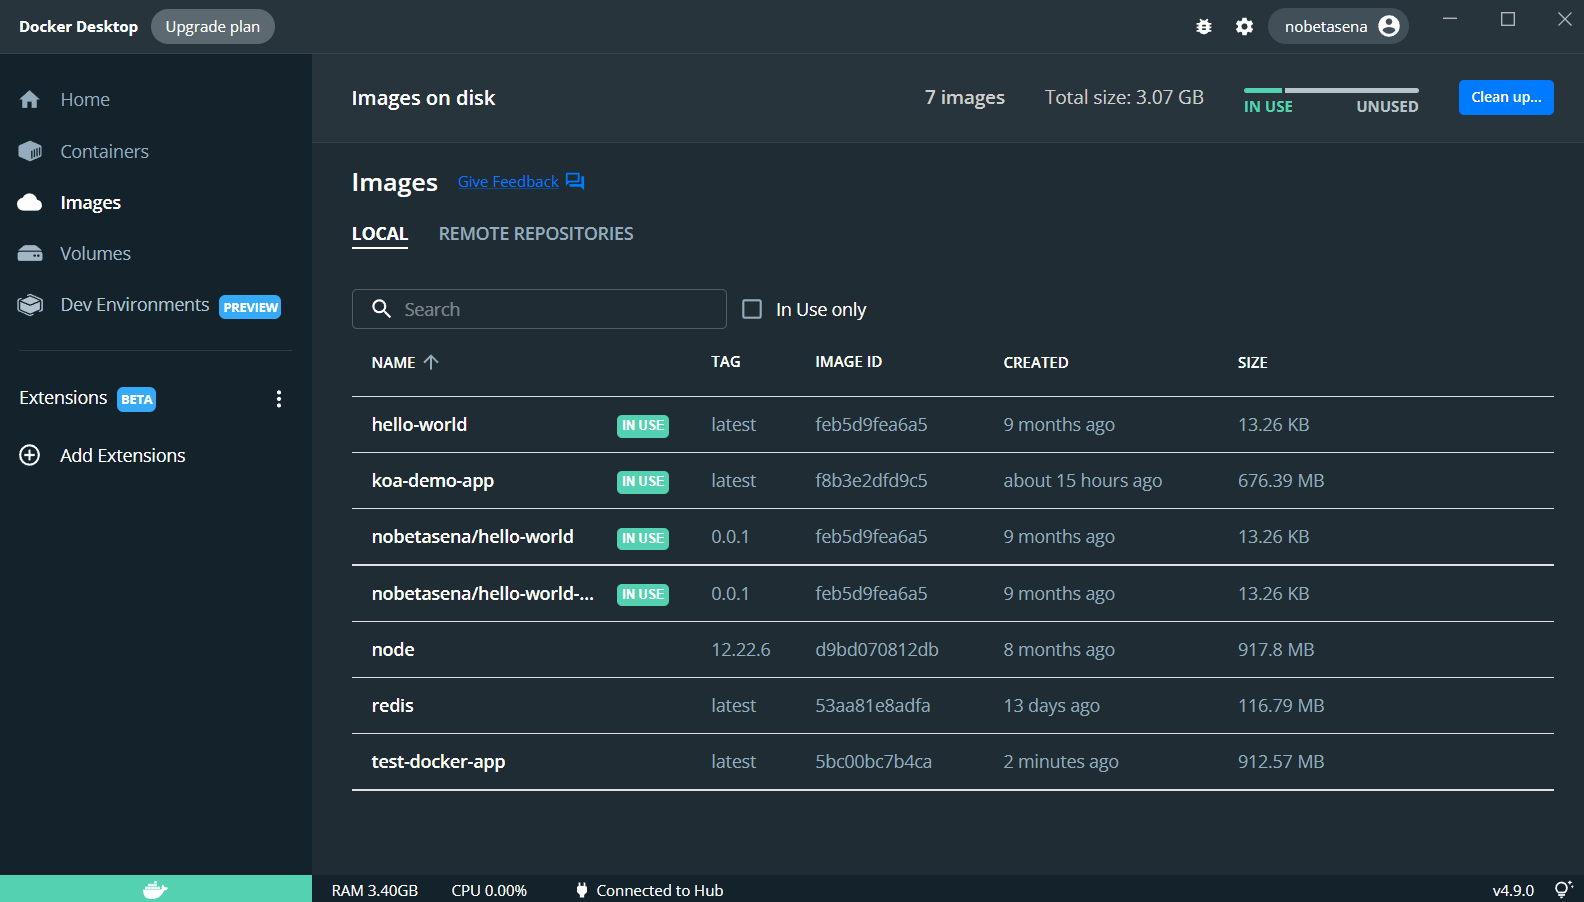1584x902 pixels.
Task: Click the Volumes drive icon
Action: click(30, 254)
